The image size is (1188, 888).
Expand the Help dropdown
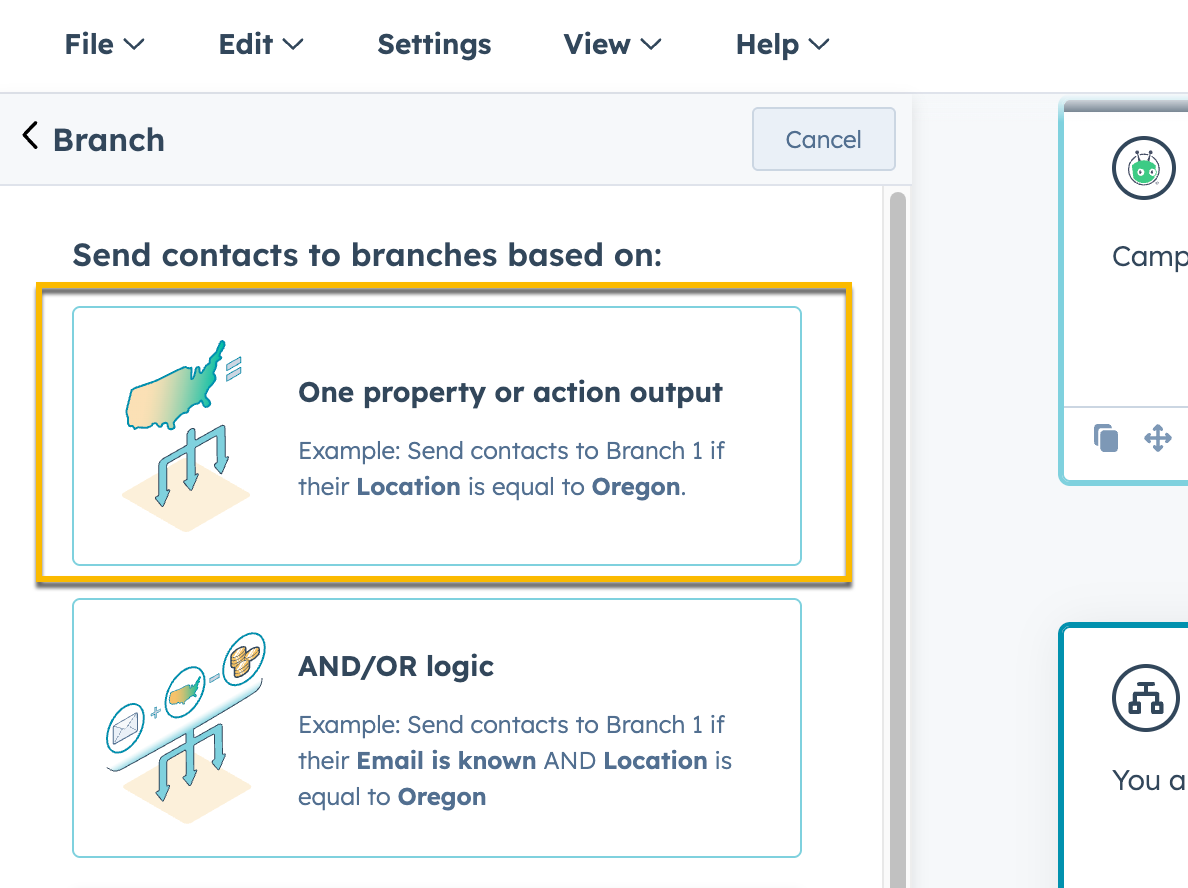782,44
